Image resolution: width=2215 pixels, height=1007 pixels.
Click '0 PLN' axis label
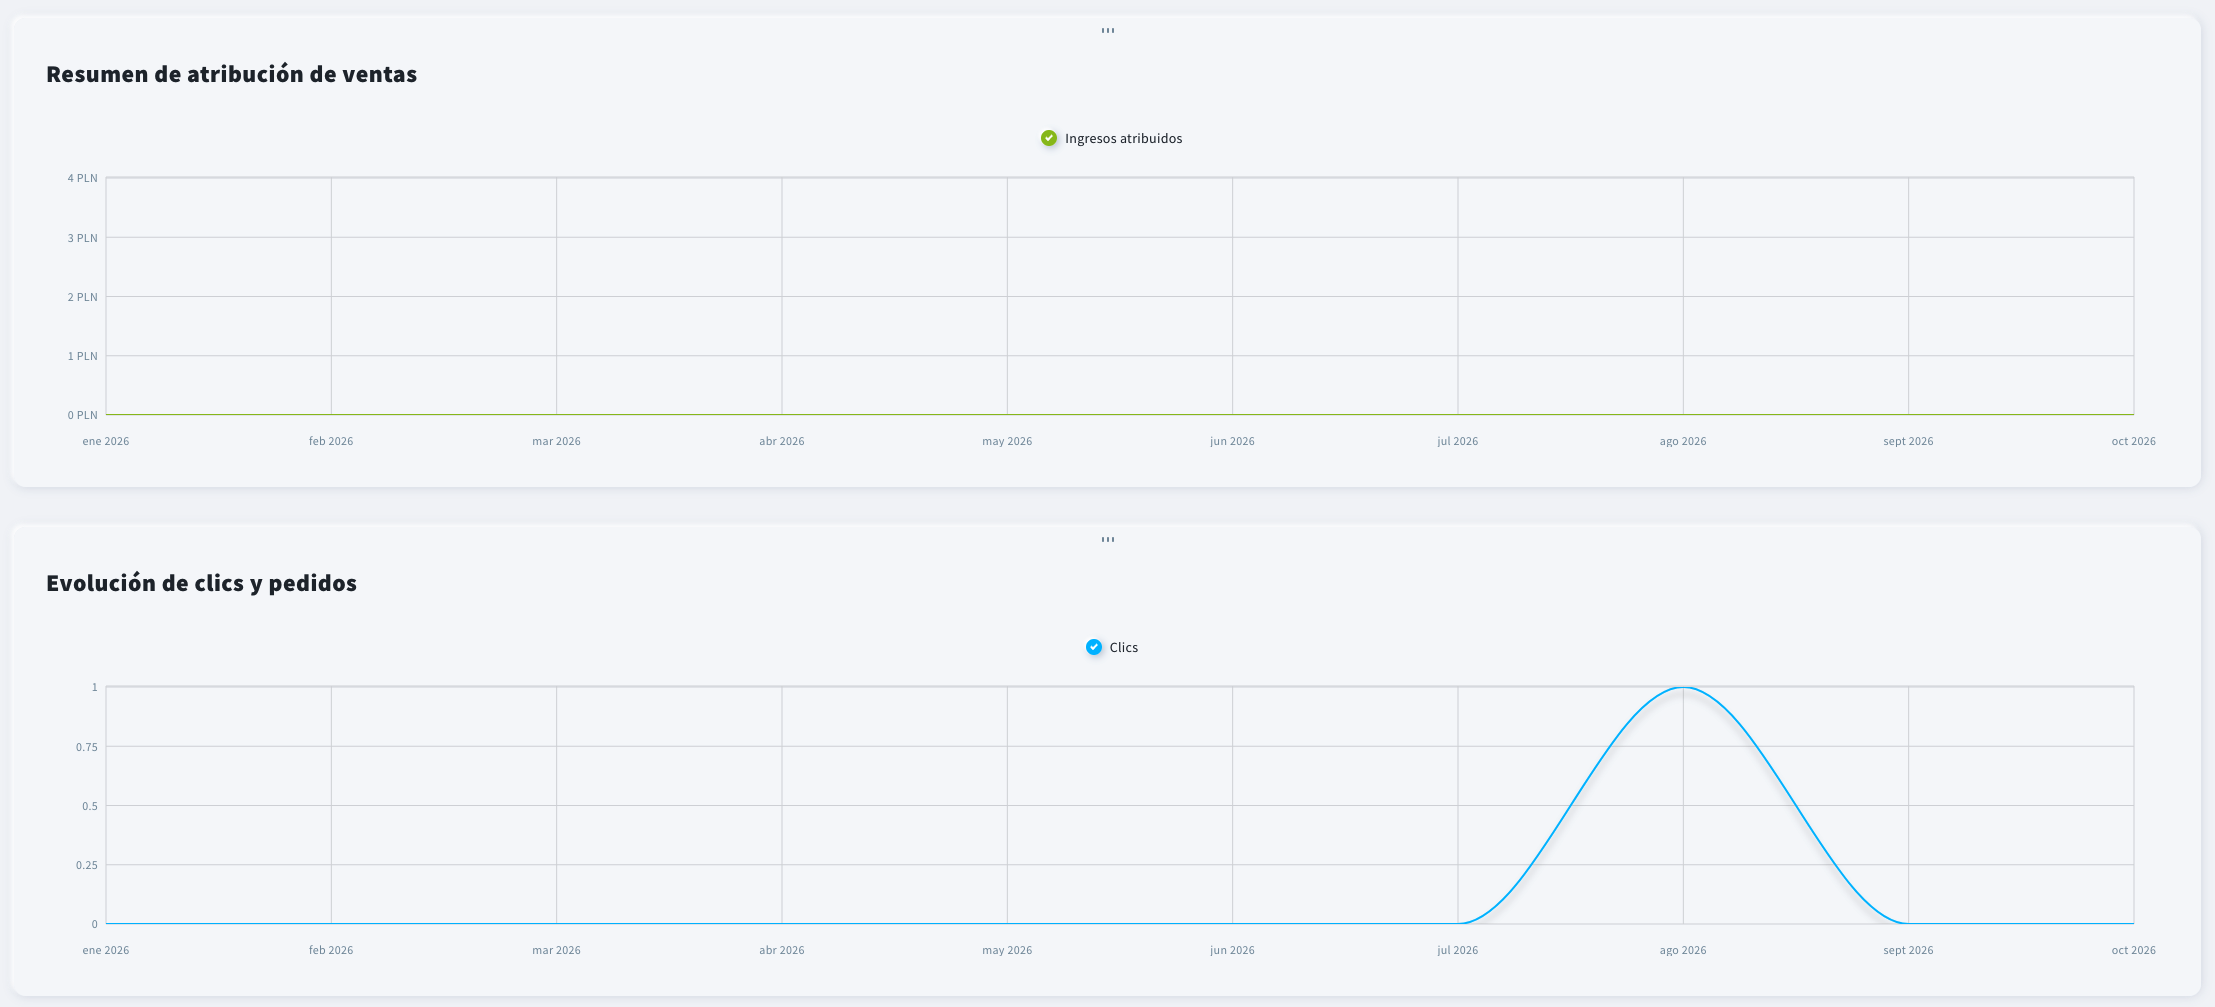[83, 415]
